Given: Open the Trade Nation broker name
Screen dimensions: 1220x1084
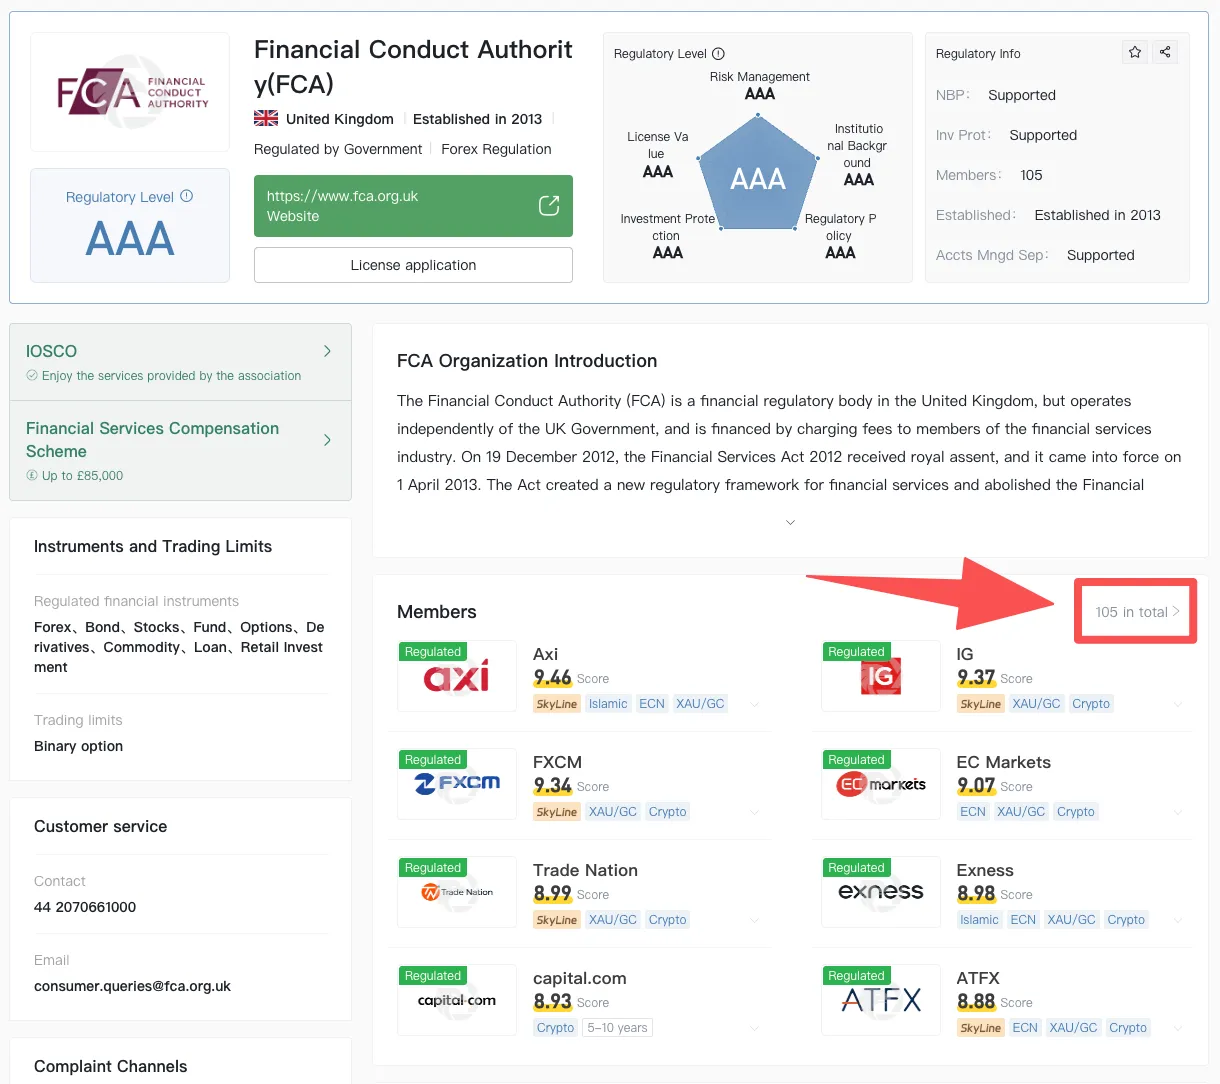Looking at the screenshot, I should tap(585, 870).
